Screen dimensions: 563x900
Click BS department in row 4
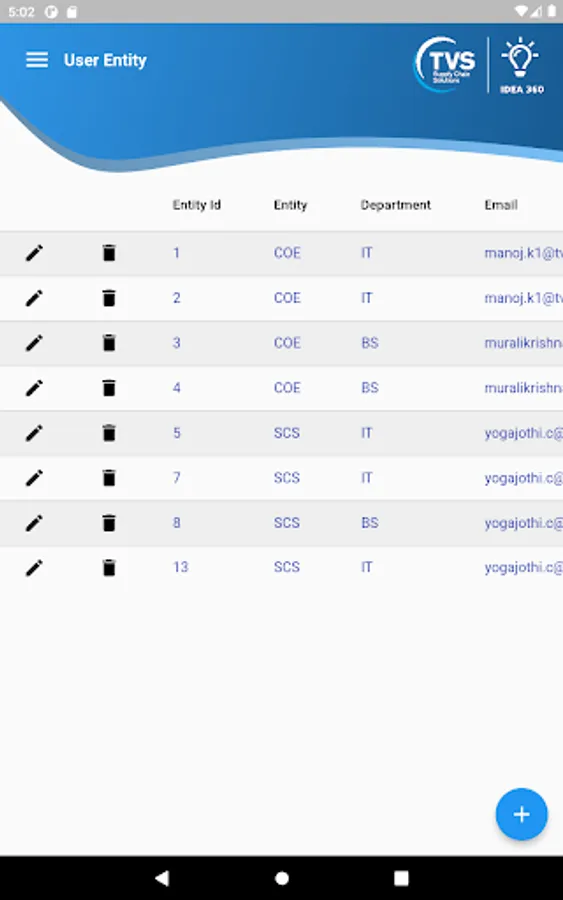coord(370,388)
